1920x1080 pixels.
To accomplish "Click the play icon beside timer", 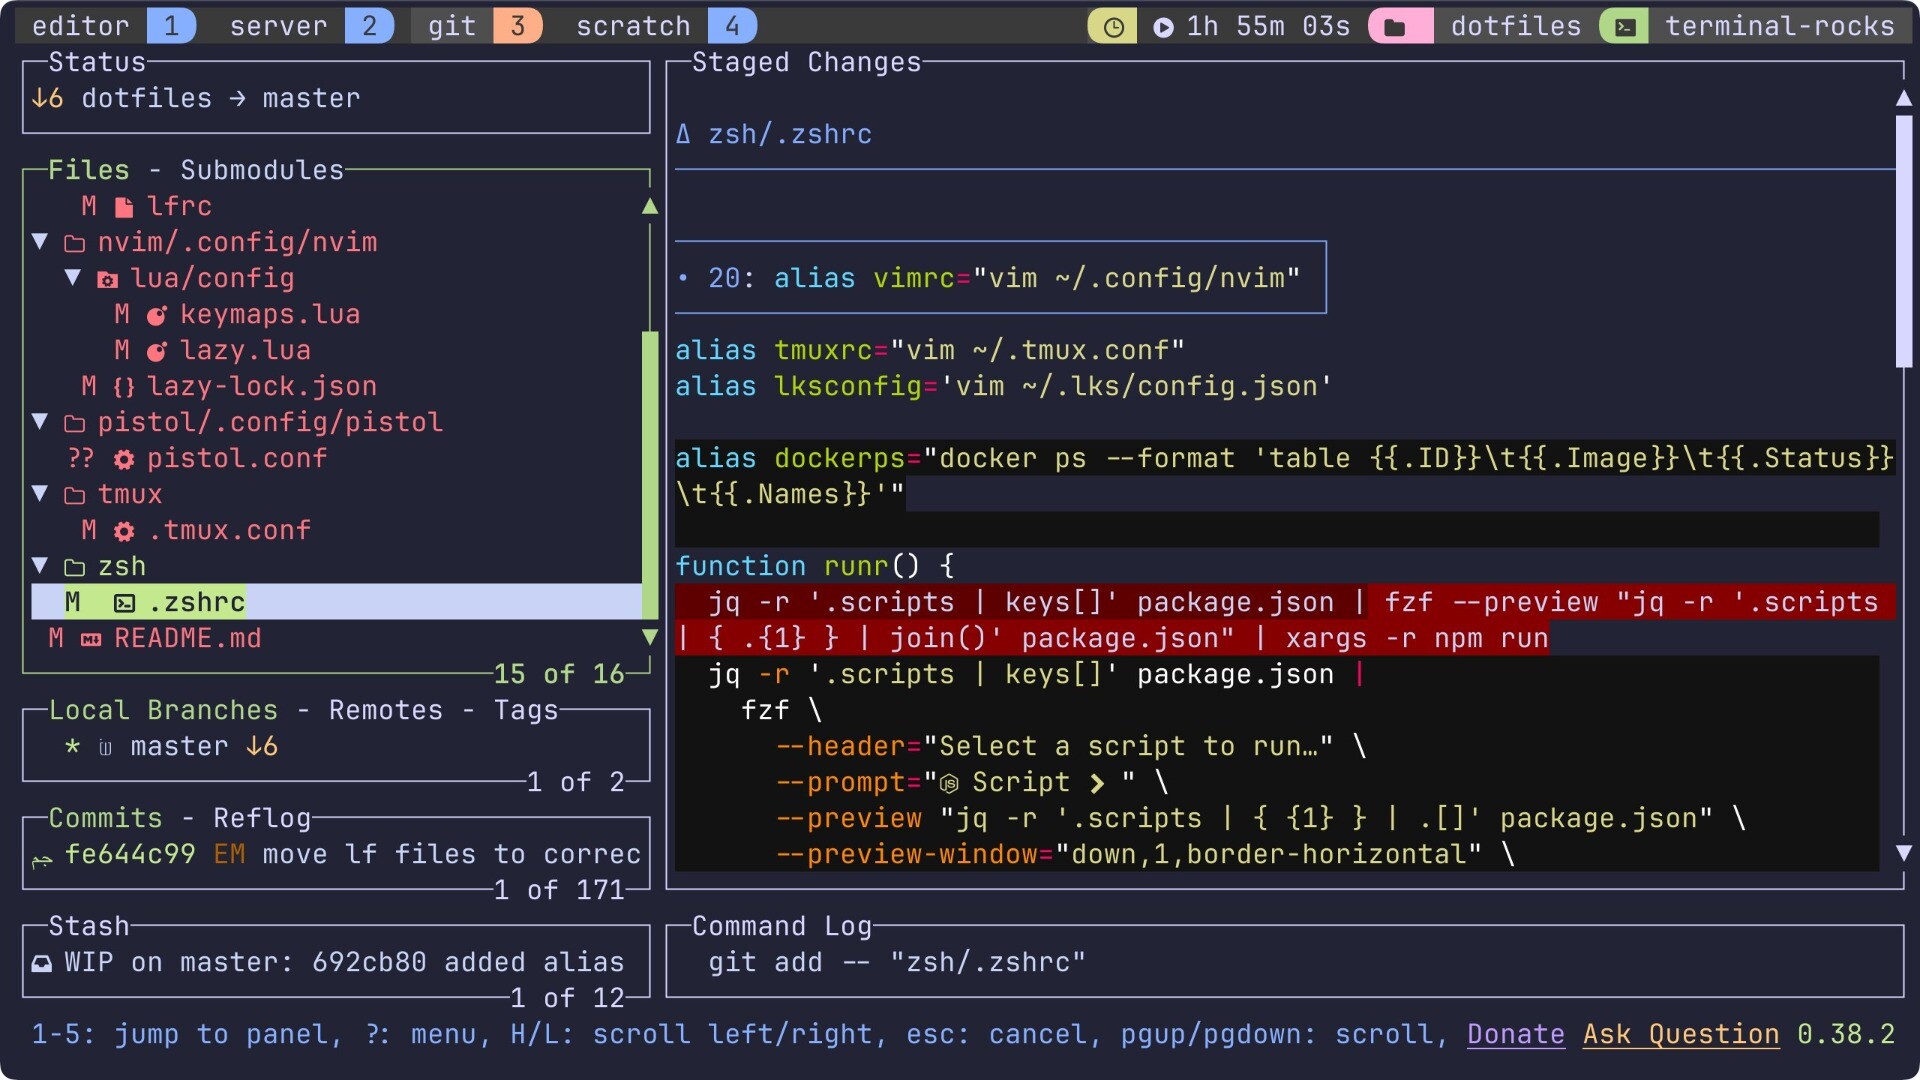I will [1163, 27].
